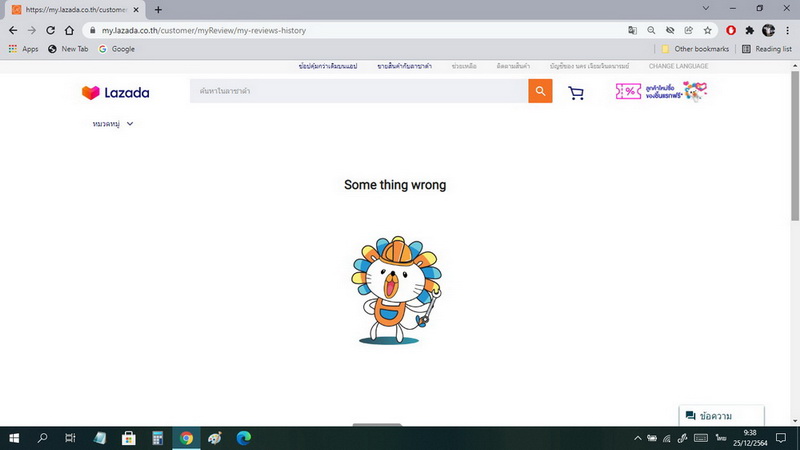Open the account name menu in top bar
The height and width of the screenshot is (450, 800).
(x=589, y=66)
